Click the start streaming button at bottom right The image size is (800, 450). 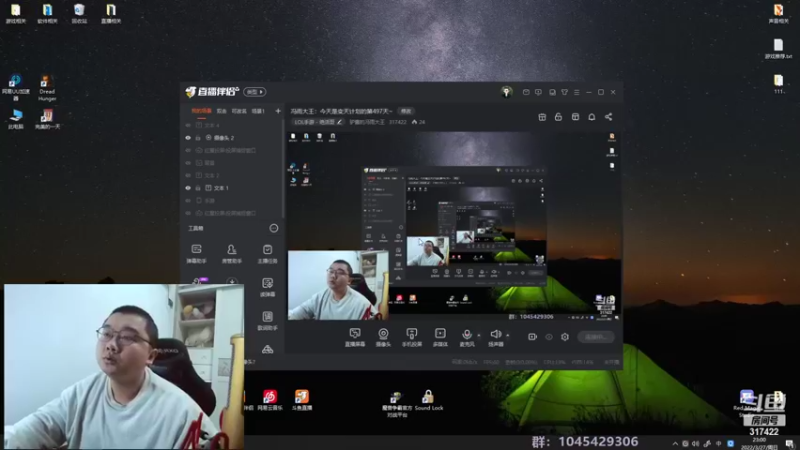596,337
